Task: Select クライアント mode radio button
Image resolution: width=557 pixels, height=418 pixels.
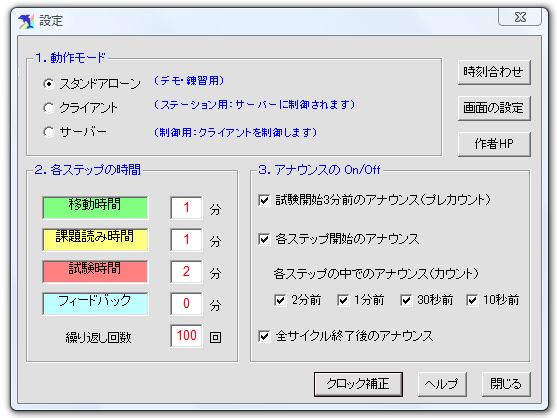Action: coord(49,108)
